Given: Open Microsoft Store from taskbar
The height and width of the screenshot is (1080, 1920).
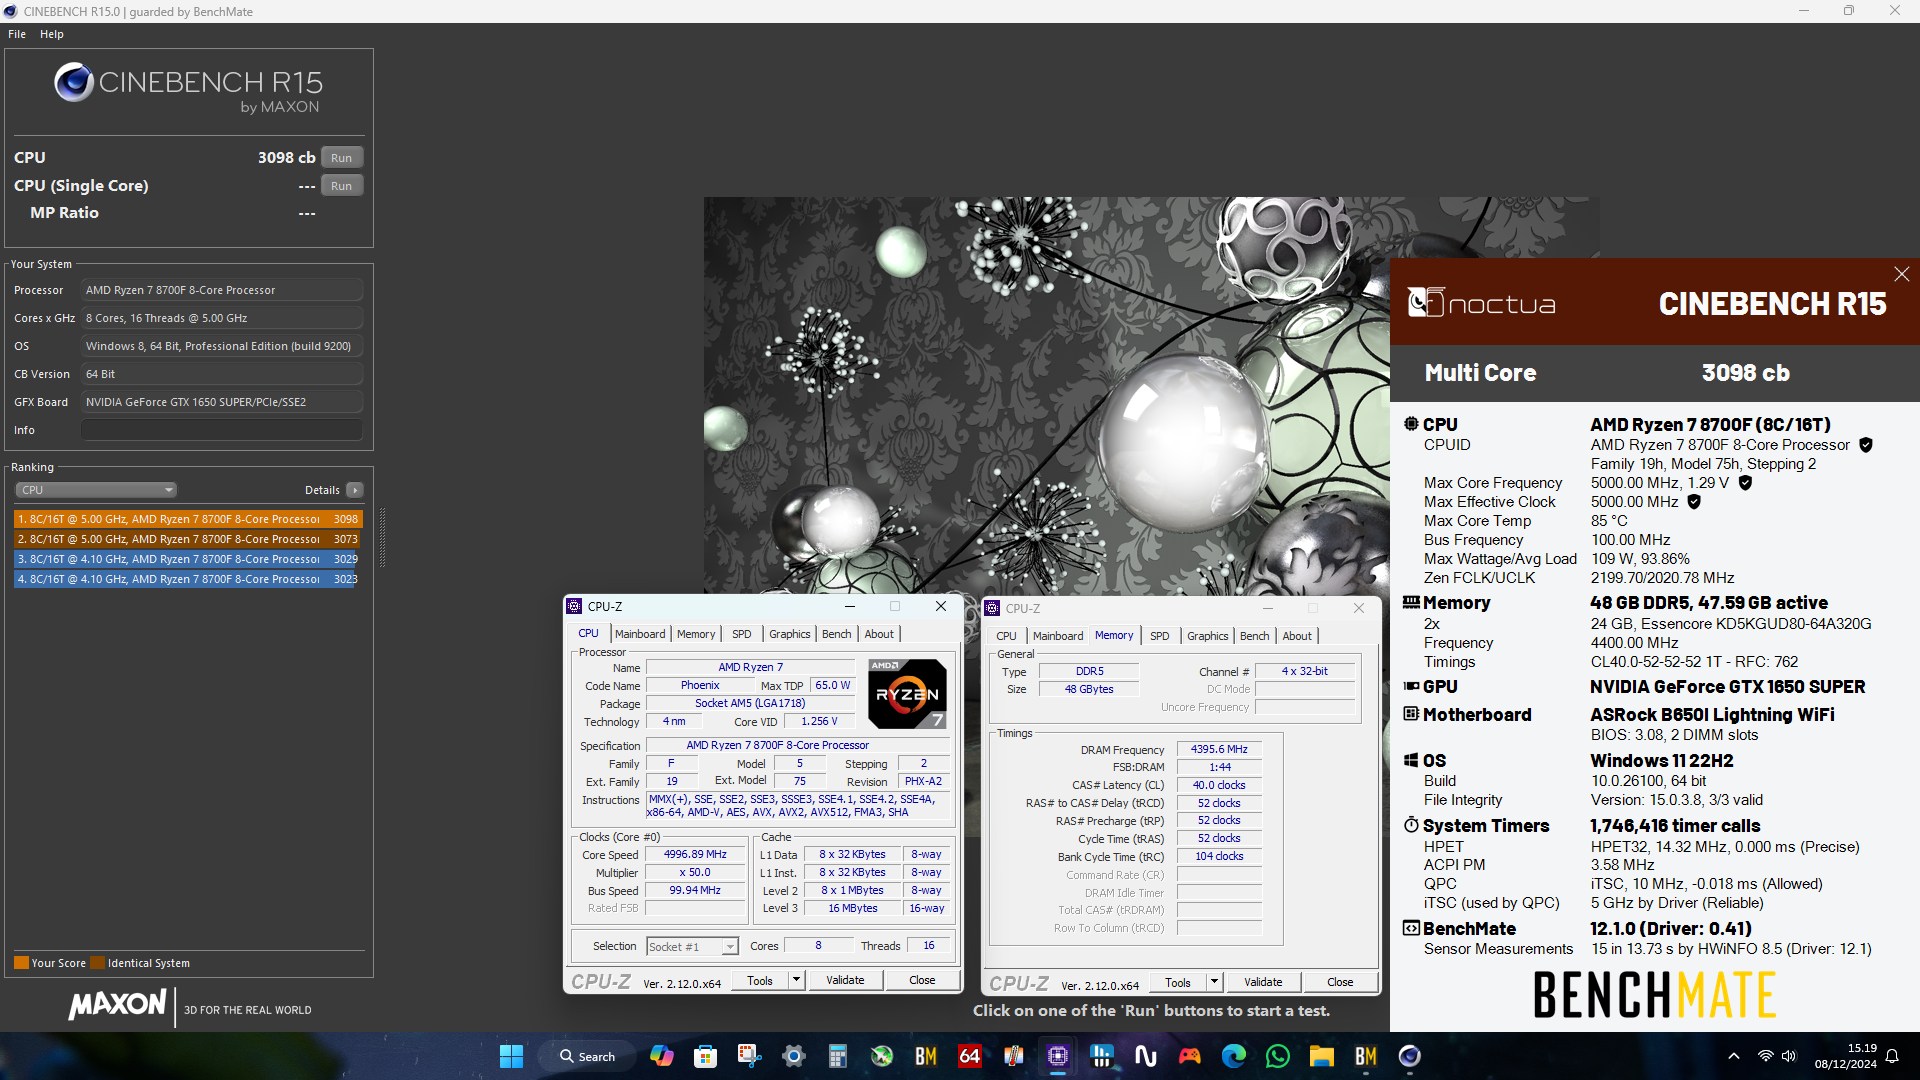Looking at the screenshot, I should click(705, 1056).
